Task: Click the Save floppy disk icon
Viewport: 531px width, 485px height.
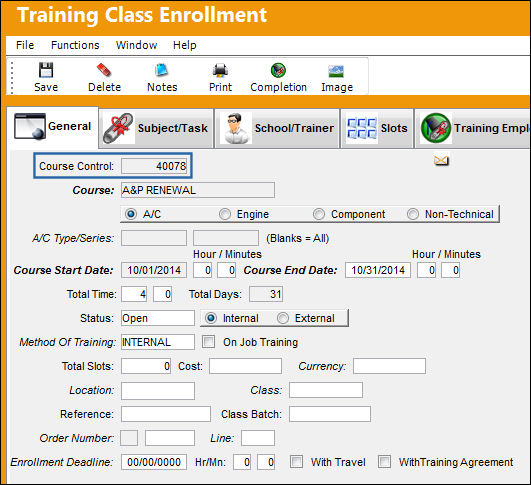Action: point(46,70)
